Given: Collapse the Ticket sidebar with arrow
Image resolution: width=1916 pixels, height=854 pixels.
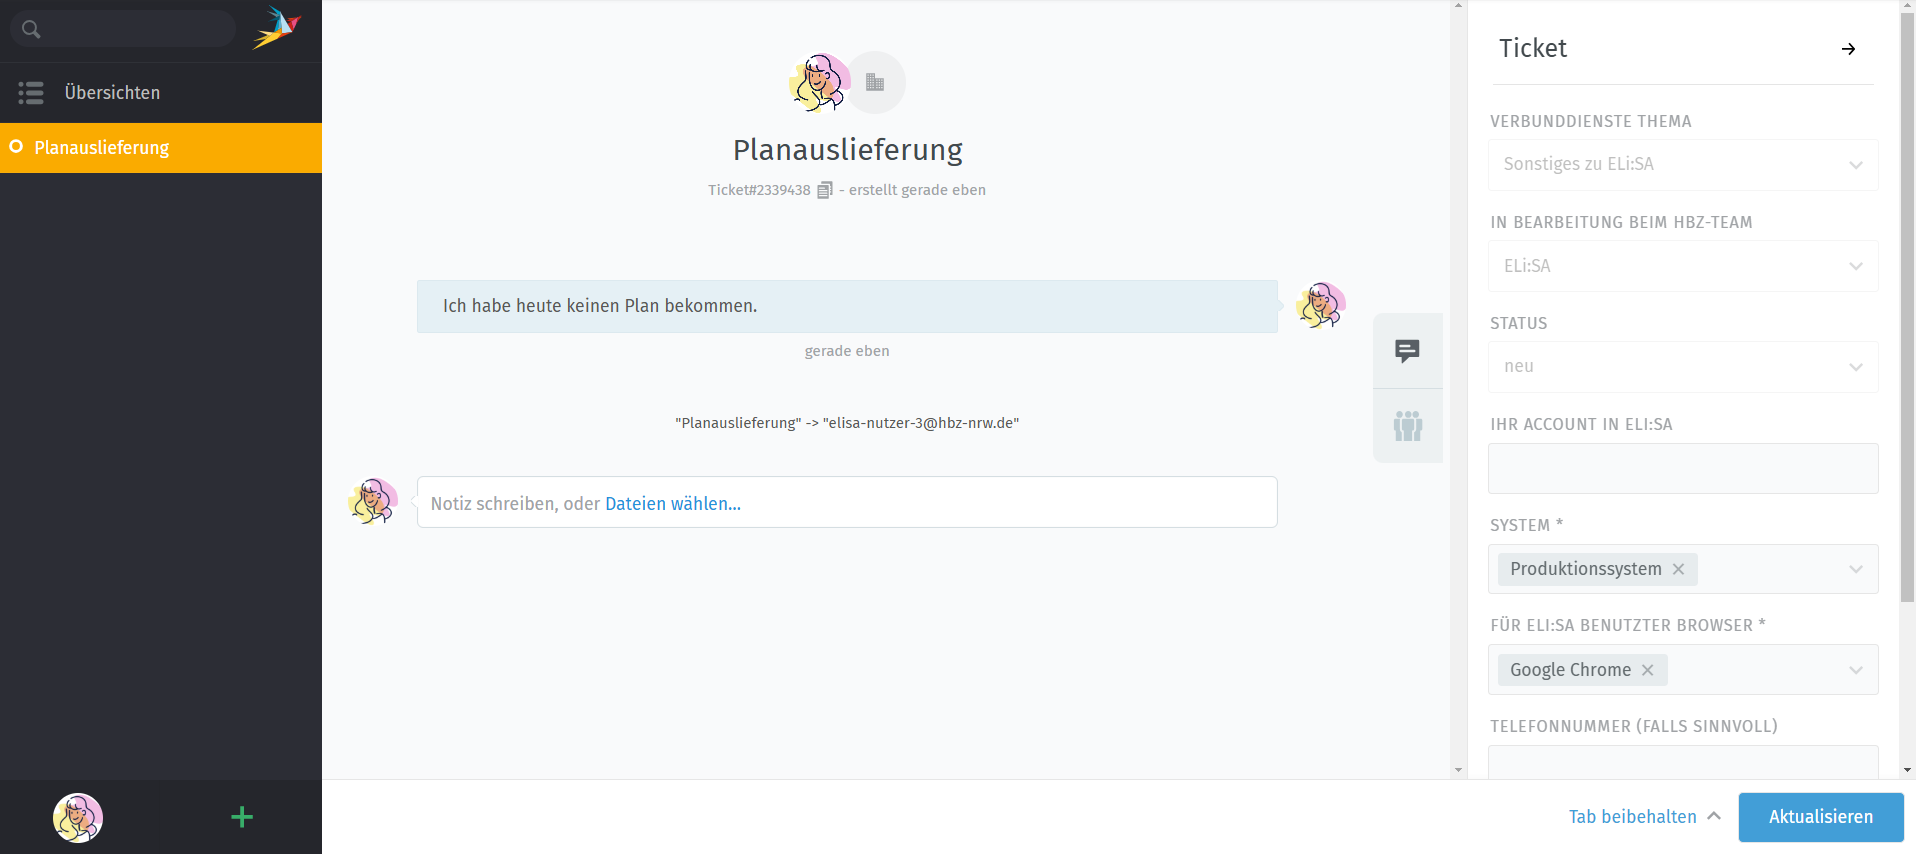Looking at the screenshot, I should click(x=1848, y=49).
